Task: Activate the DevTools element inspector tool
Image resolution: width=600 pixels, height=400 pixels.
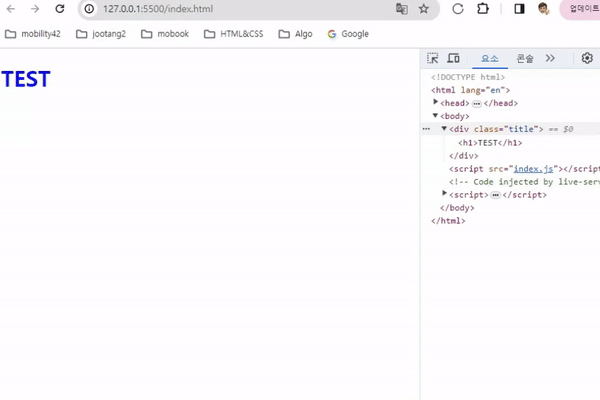Action: (433, 58)
